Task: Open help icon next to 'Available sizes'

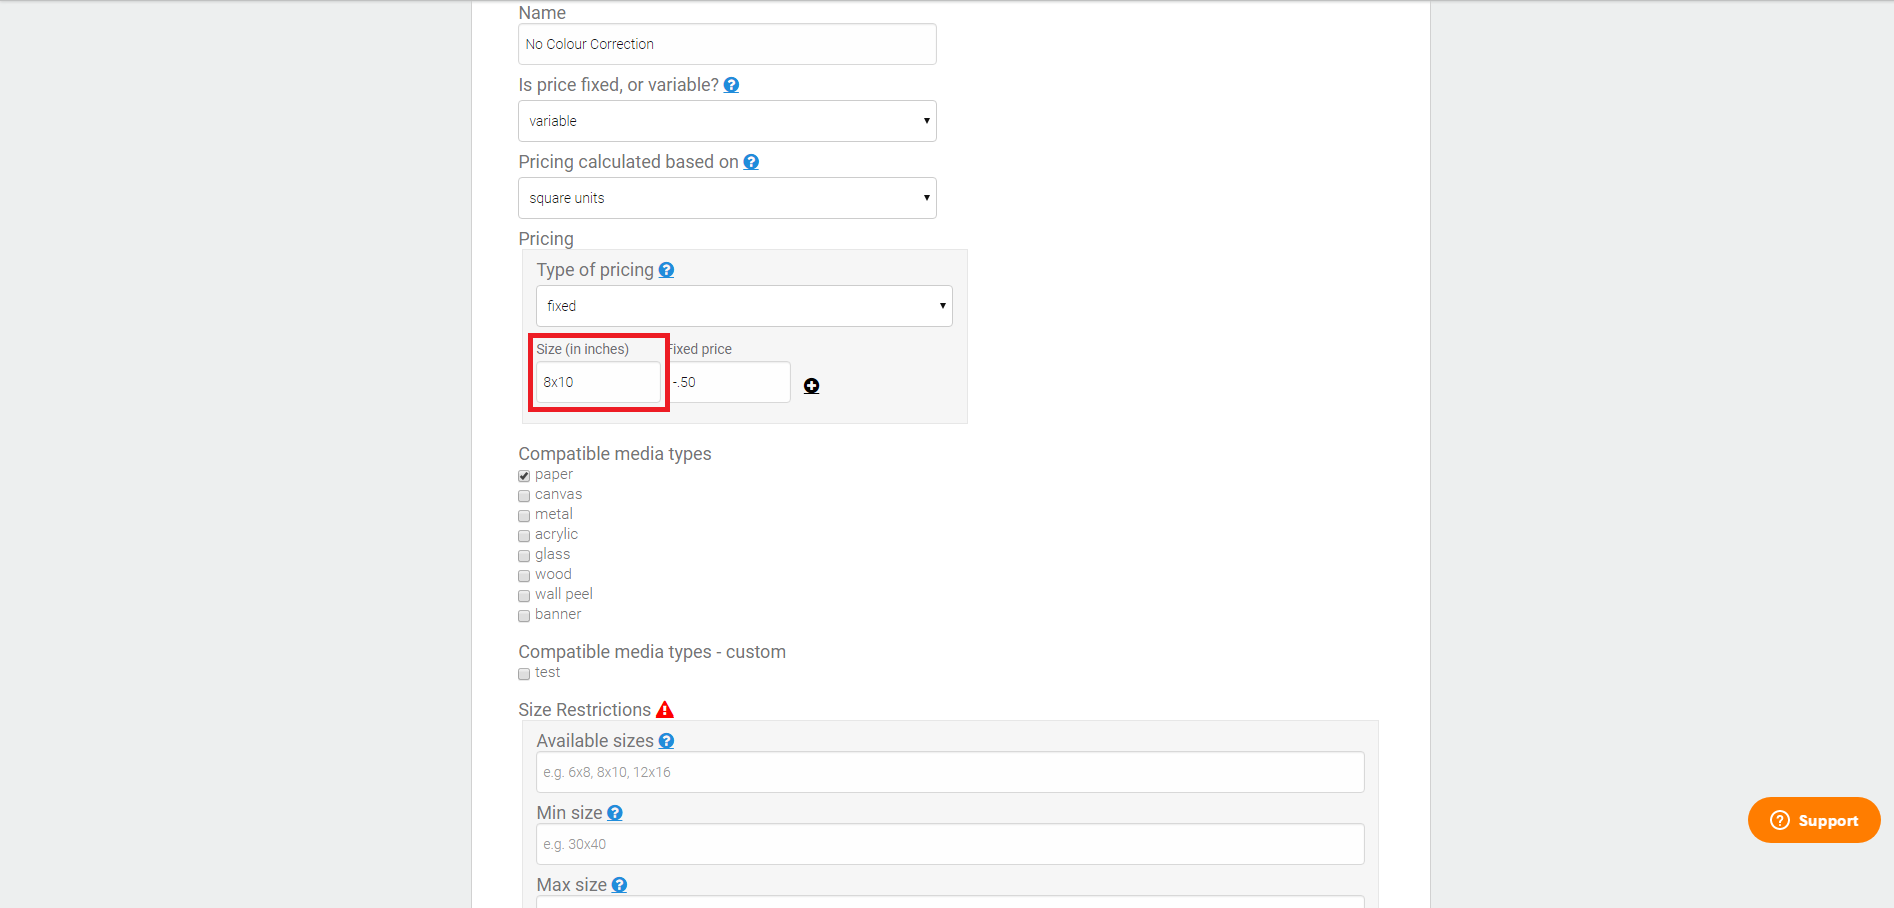Action: point(666,741)
